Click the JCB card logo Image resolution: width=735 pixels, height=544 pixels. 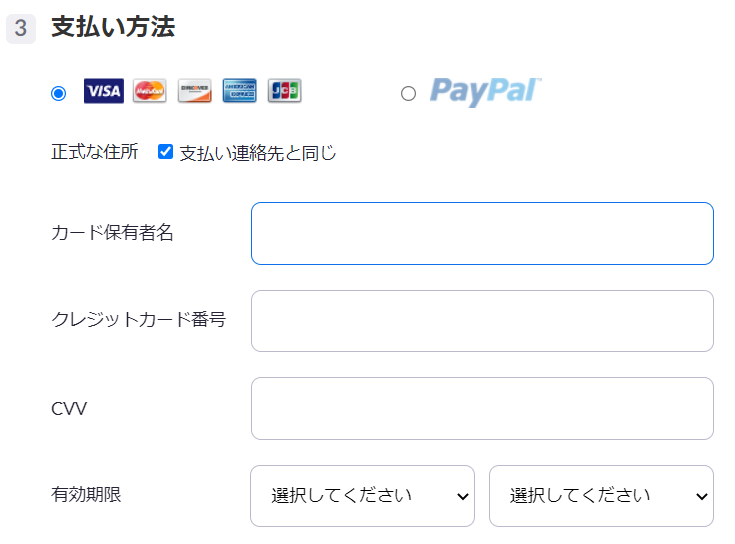point(284,92)
